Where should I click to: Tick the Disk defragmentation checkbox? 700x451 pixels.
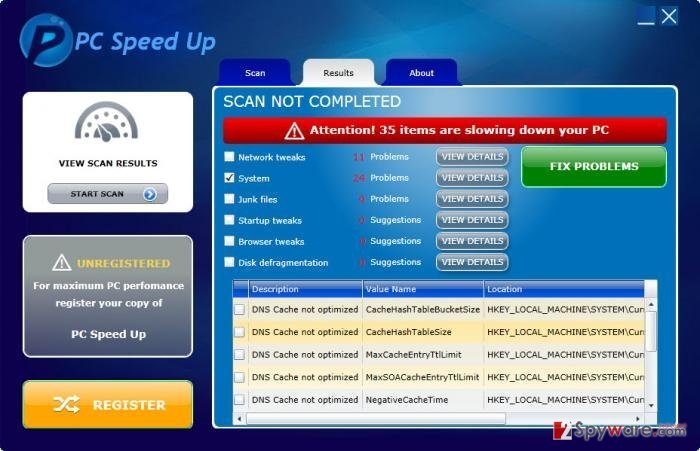[x=229, y=262]
